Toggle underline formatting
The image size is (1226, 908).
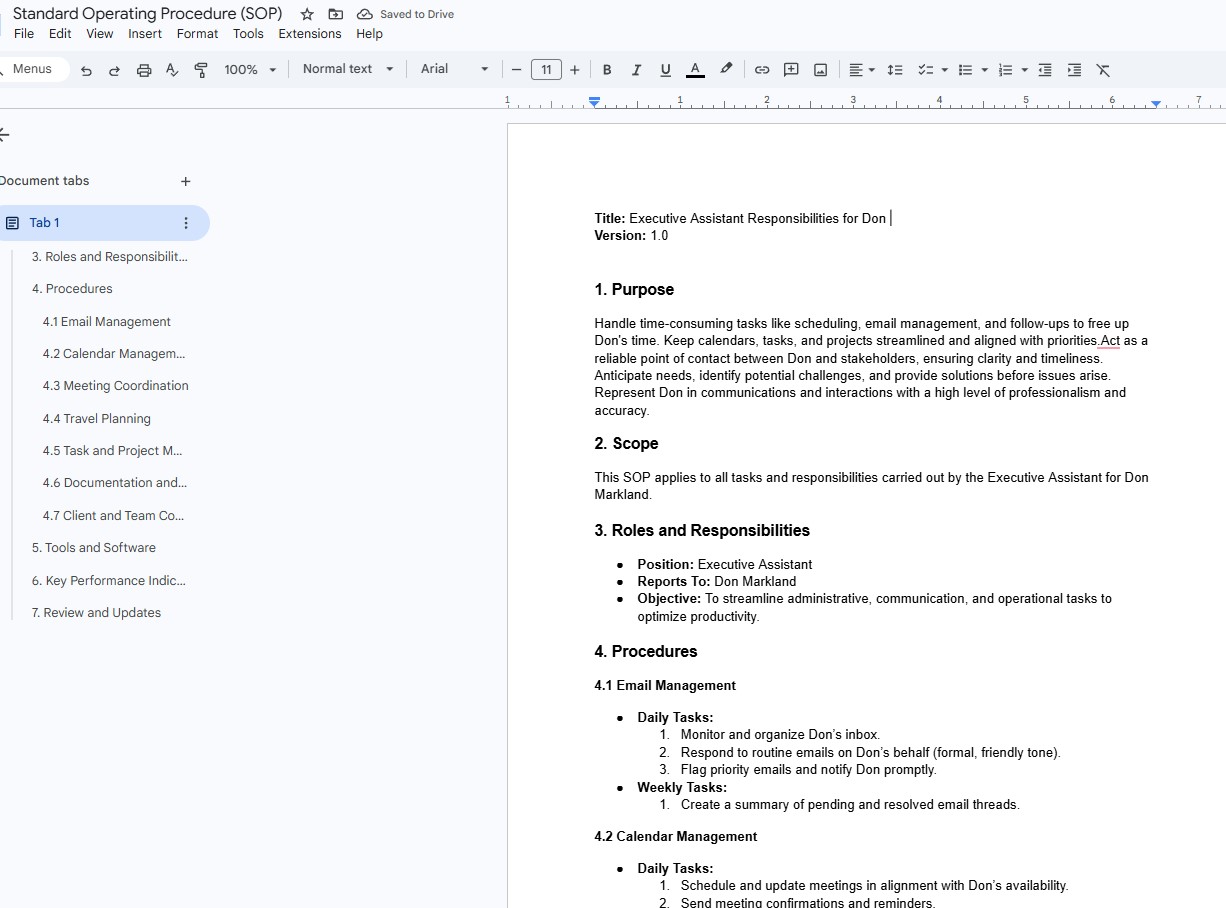tap(665, 70)
